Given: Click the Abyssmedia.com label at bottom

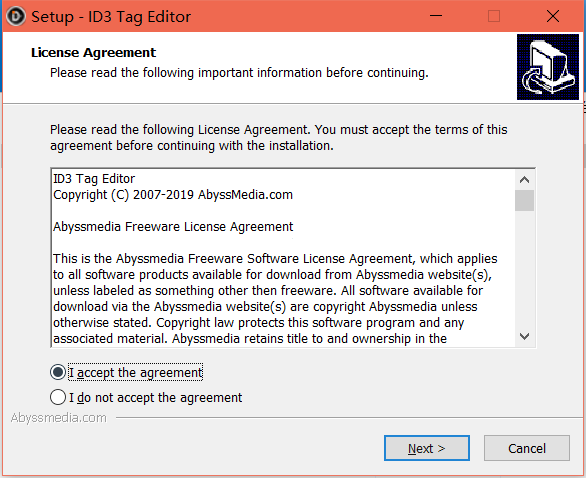Looking at the screenshot, I should [59, 417].
